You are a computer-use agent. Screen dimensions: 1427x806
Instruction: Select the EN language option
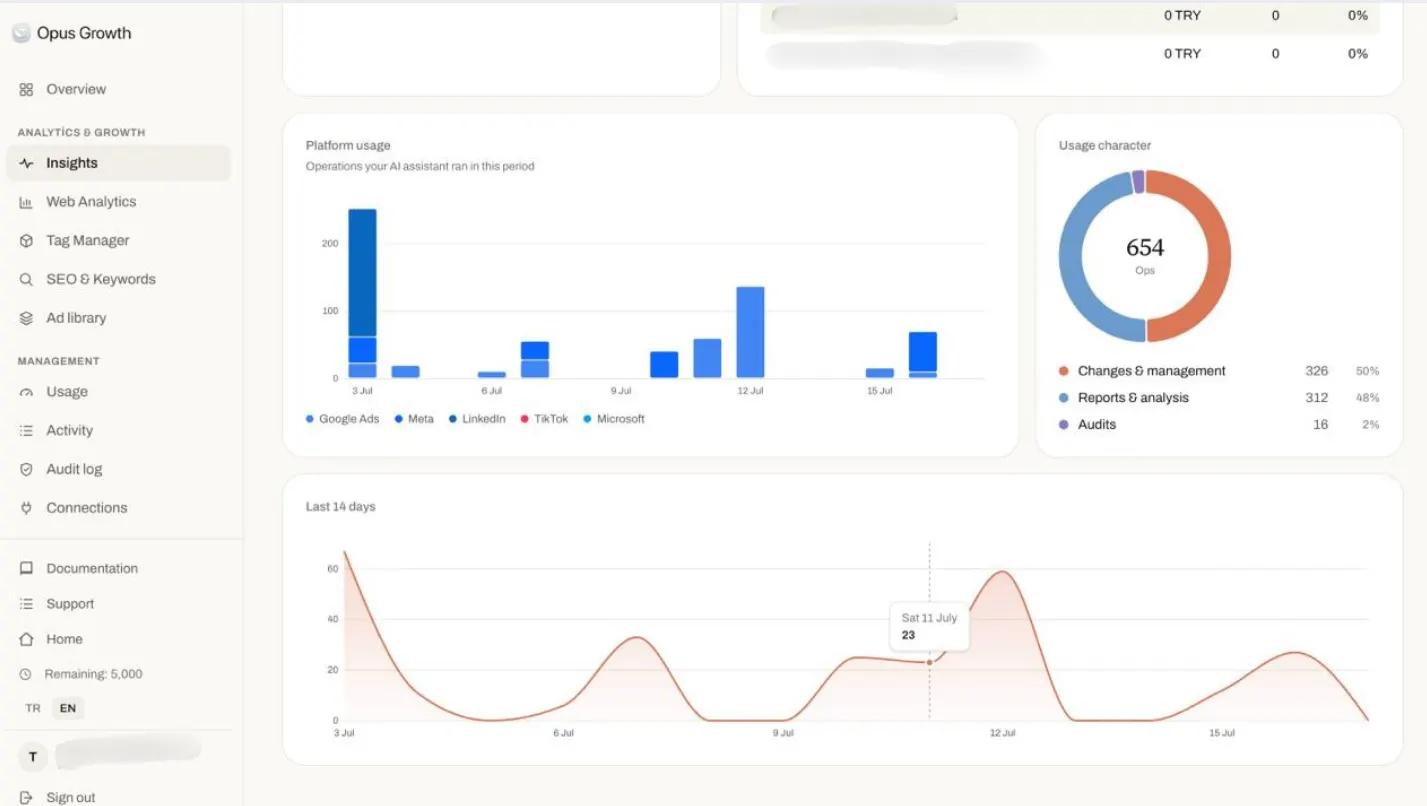click(x=68, y=708)
